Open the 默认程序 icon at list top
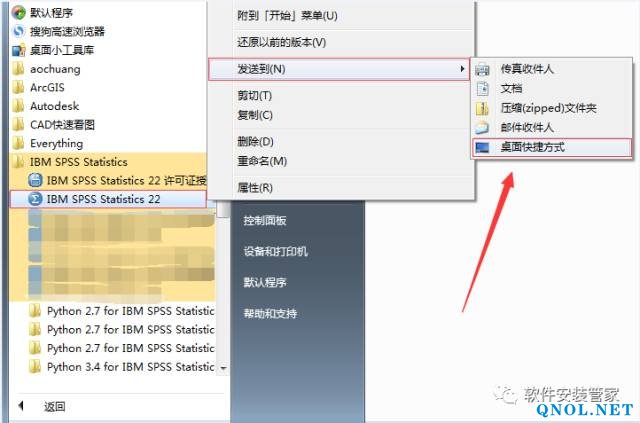Screen dimensions: 640x423 [18, 13]
